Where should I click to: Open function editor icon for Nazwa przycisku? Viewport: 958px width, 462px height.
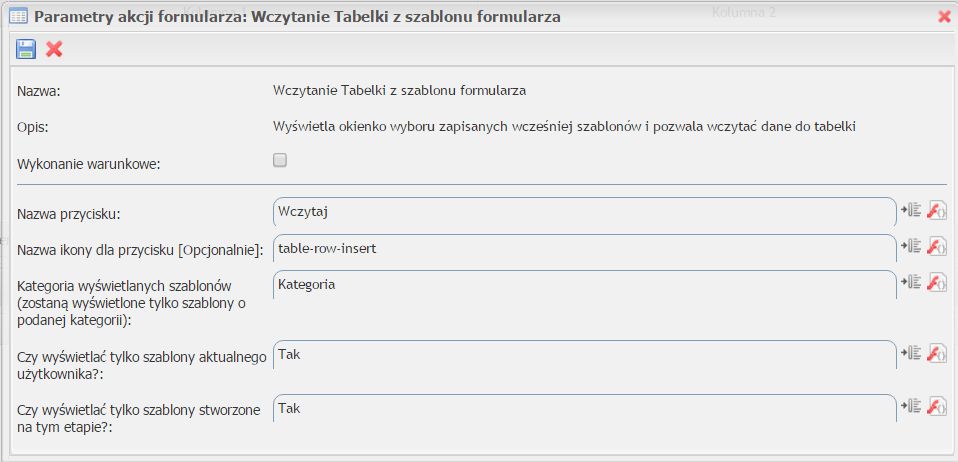(x=937, y=210)
